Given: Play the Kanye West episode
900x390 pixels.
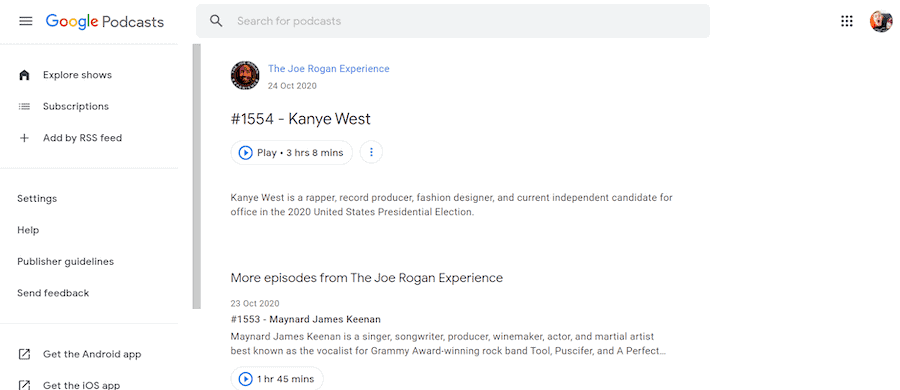Looking at the screenshot, I should click(292, 153).
